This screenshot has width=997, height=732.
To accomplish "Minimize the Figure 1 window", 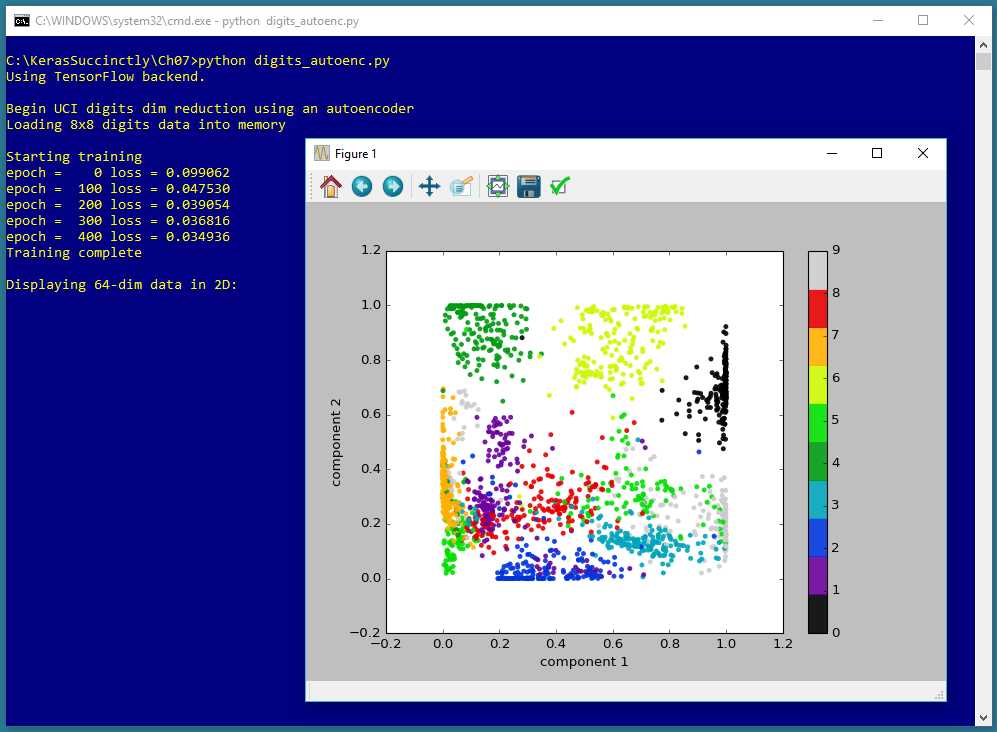I will 831,153.
